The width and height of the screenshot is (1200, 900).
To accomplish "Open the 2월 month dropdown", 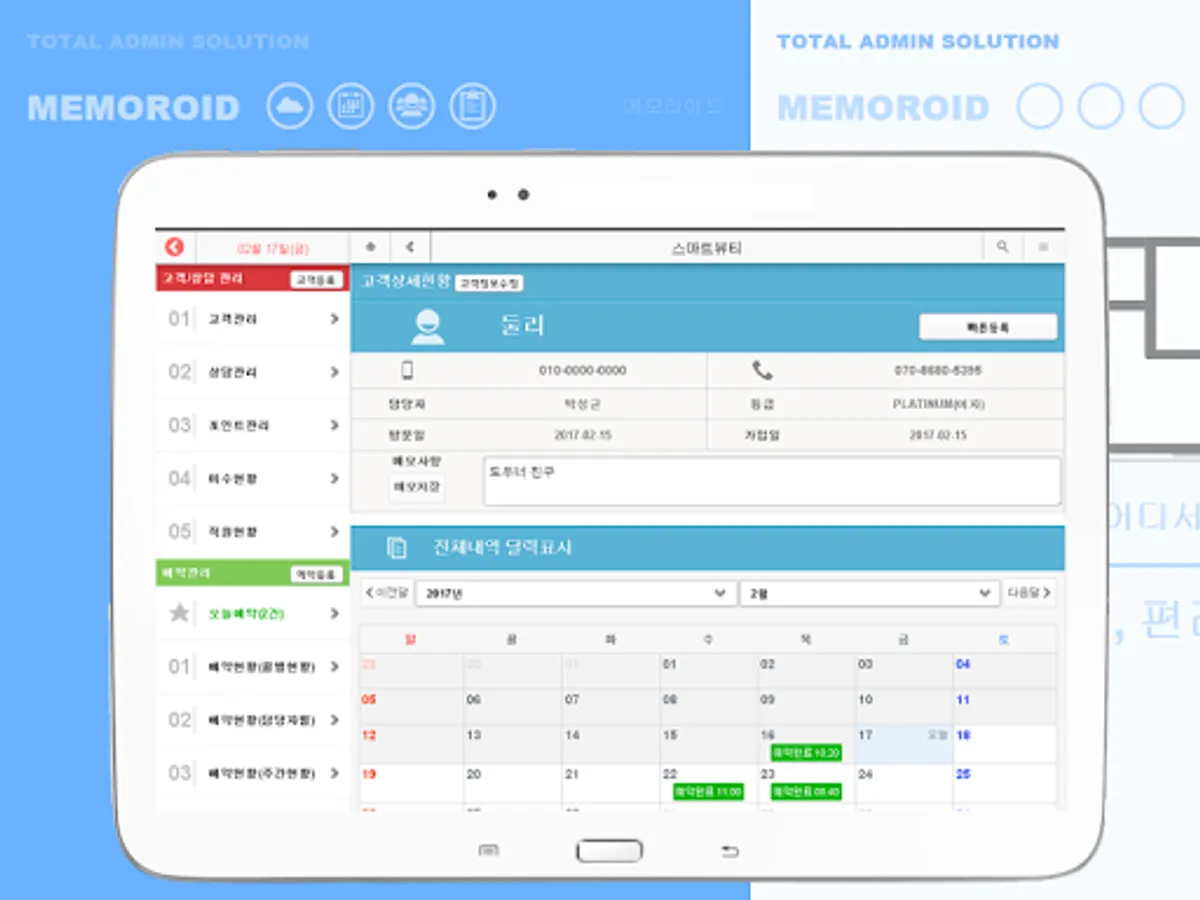I will click(869, 593).
